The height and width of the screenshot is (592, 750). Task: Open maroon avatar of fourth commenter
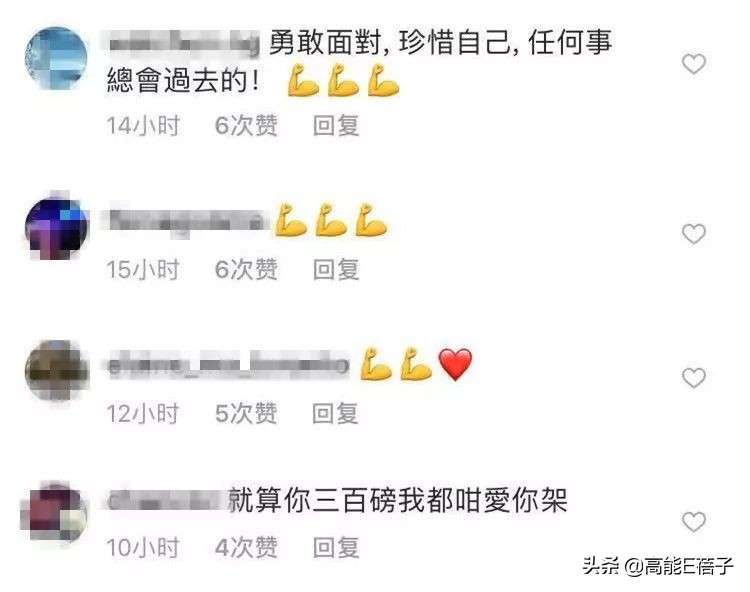[54, 512]
